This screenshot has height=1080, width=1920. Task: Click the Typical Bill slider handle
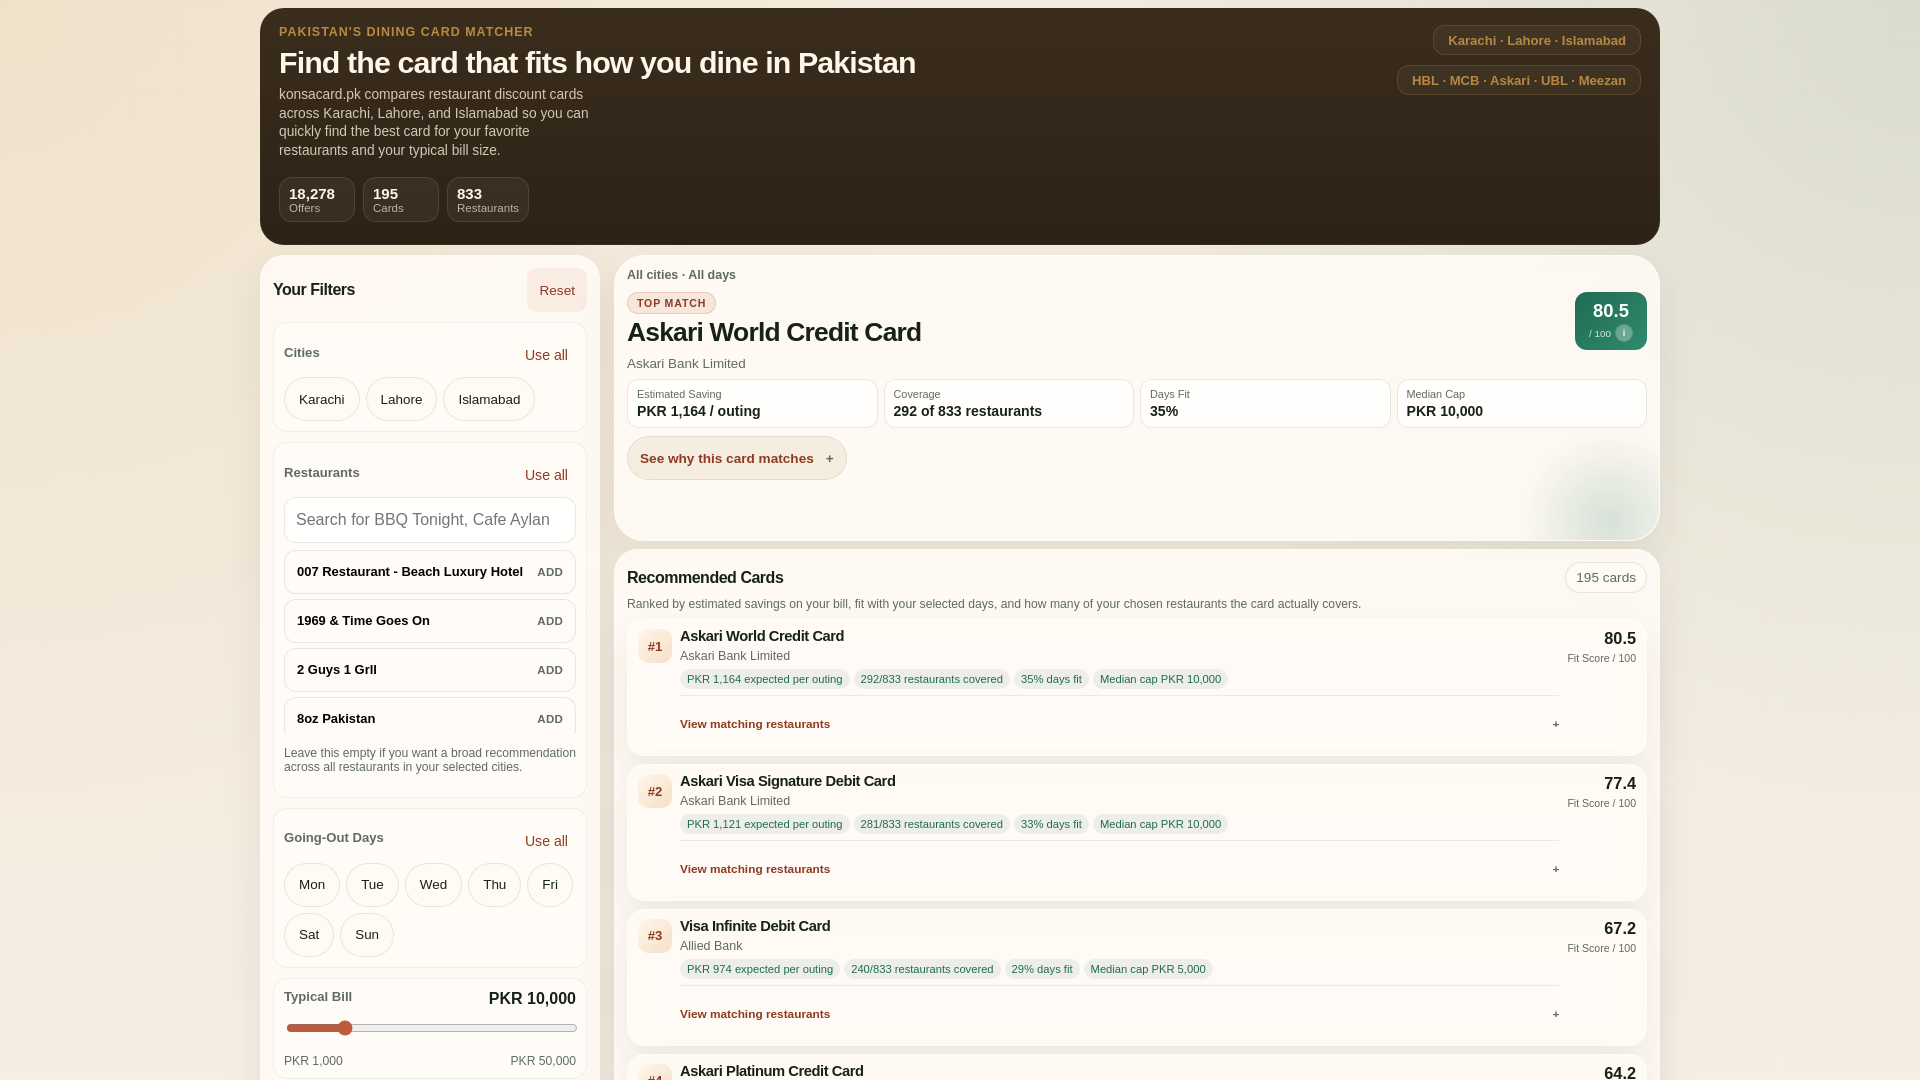pyautogui.click(x=345, y=1028)
